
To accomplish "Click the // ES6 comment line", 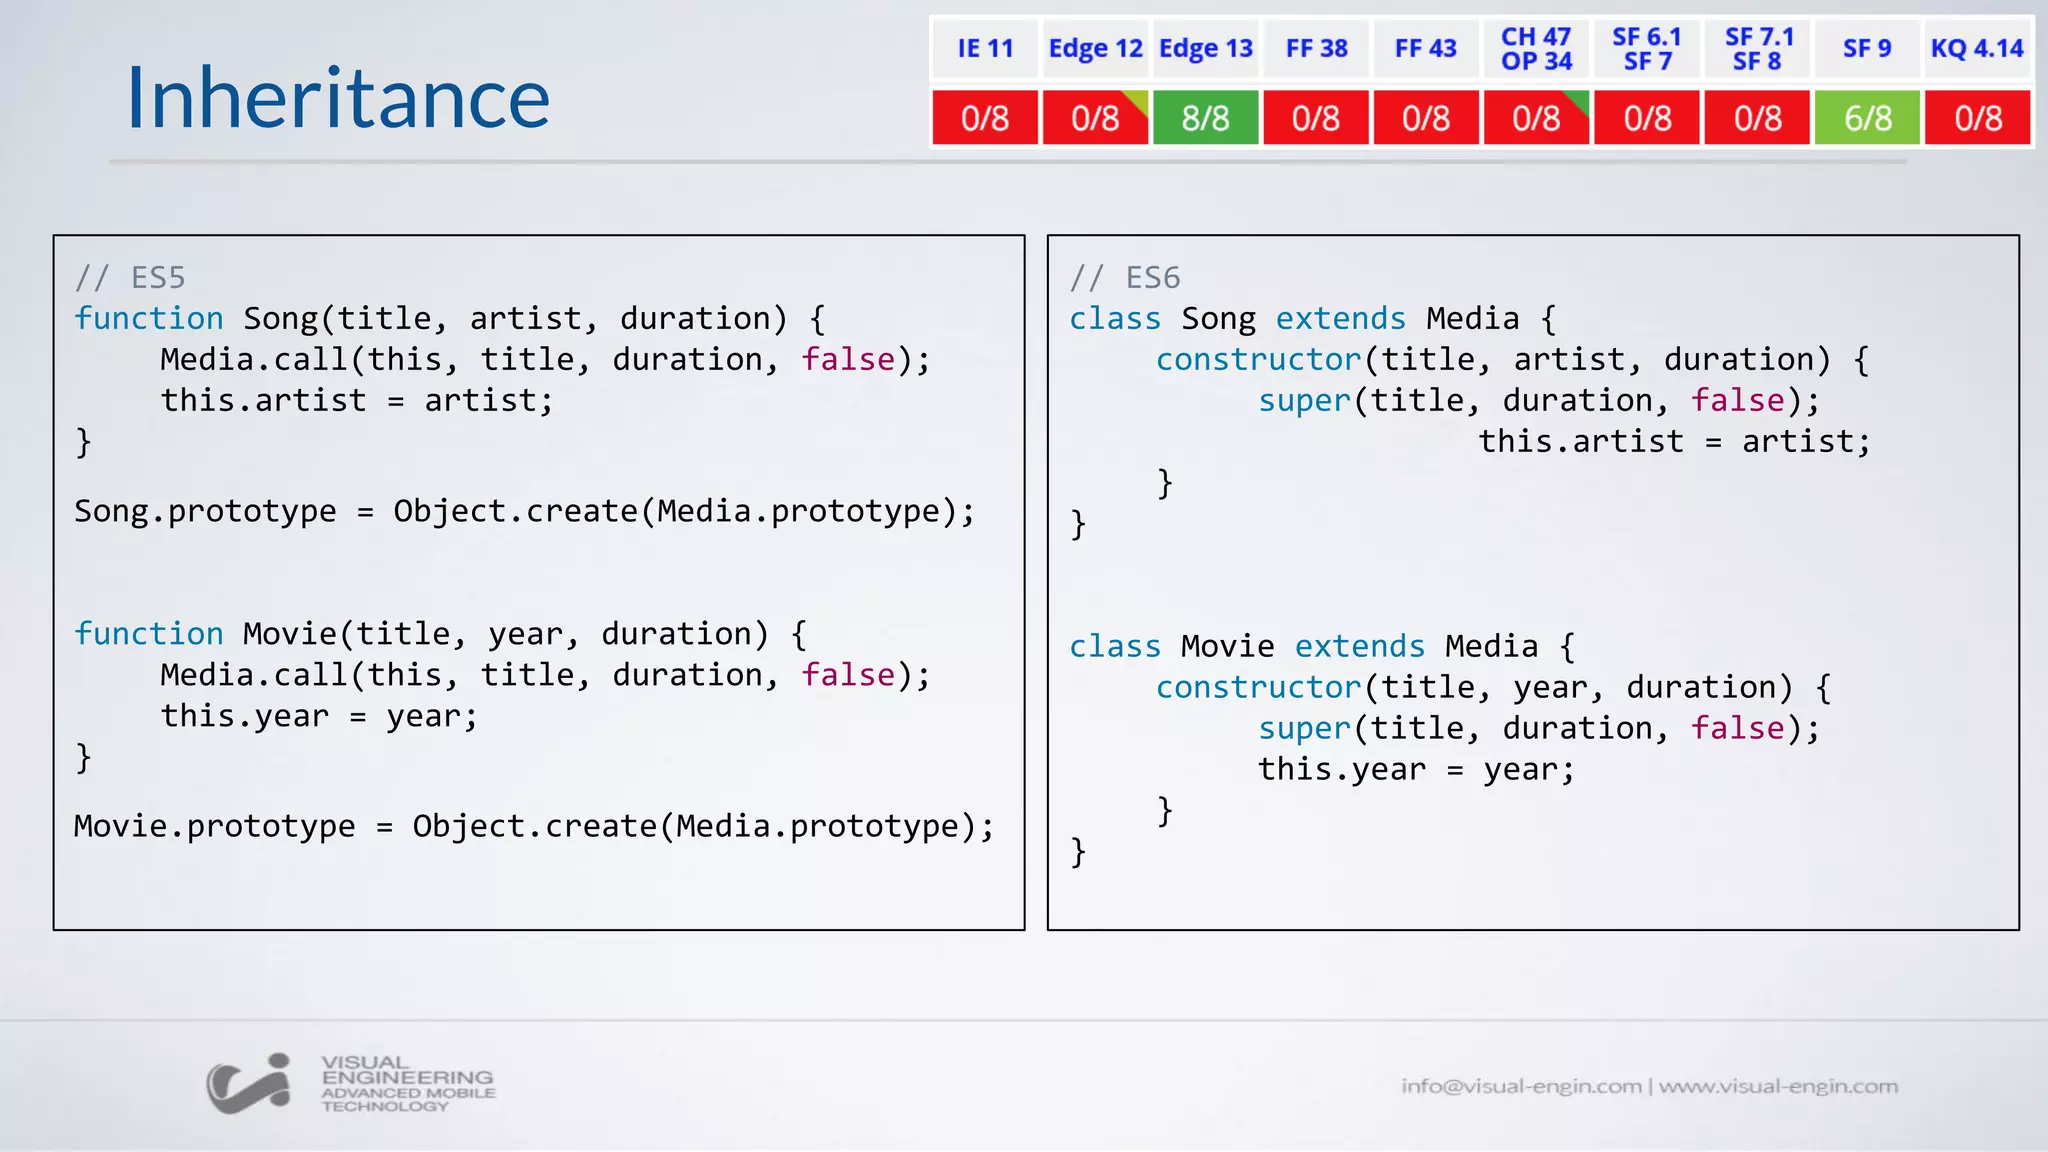I will coord(1125,277).
